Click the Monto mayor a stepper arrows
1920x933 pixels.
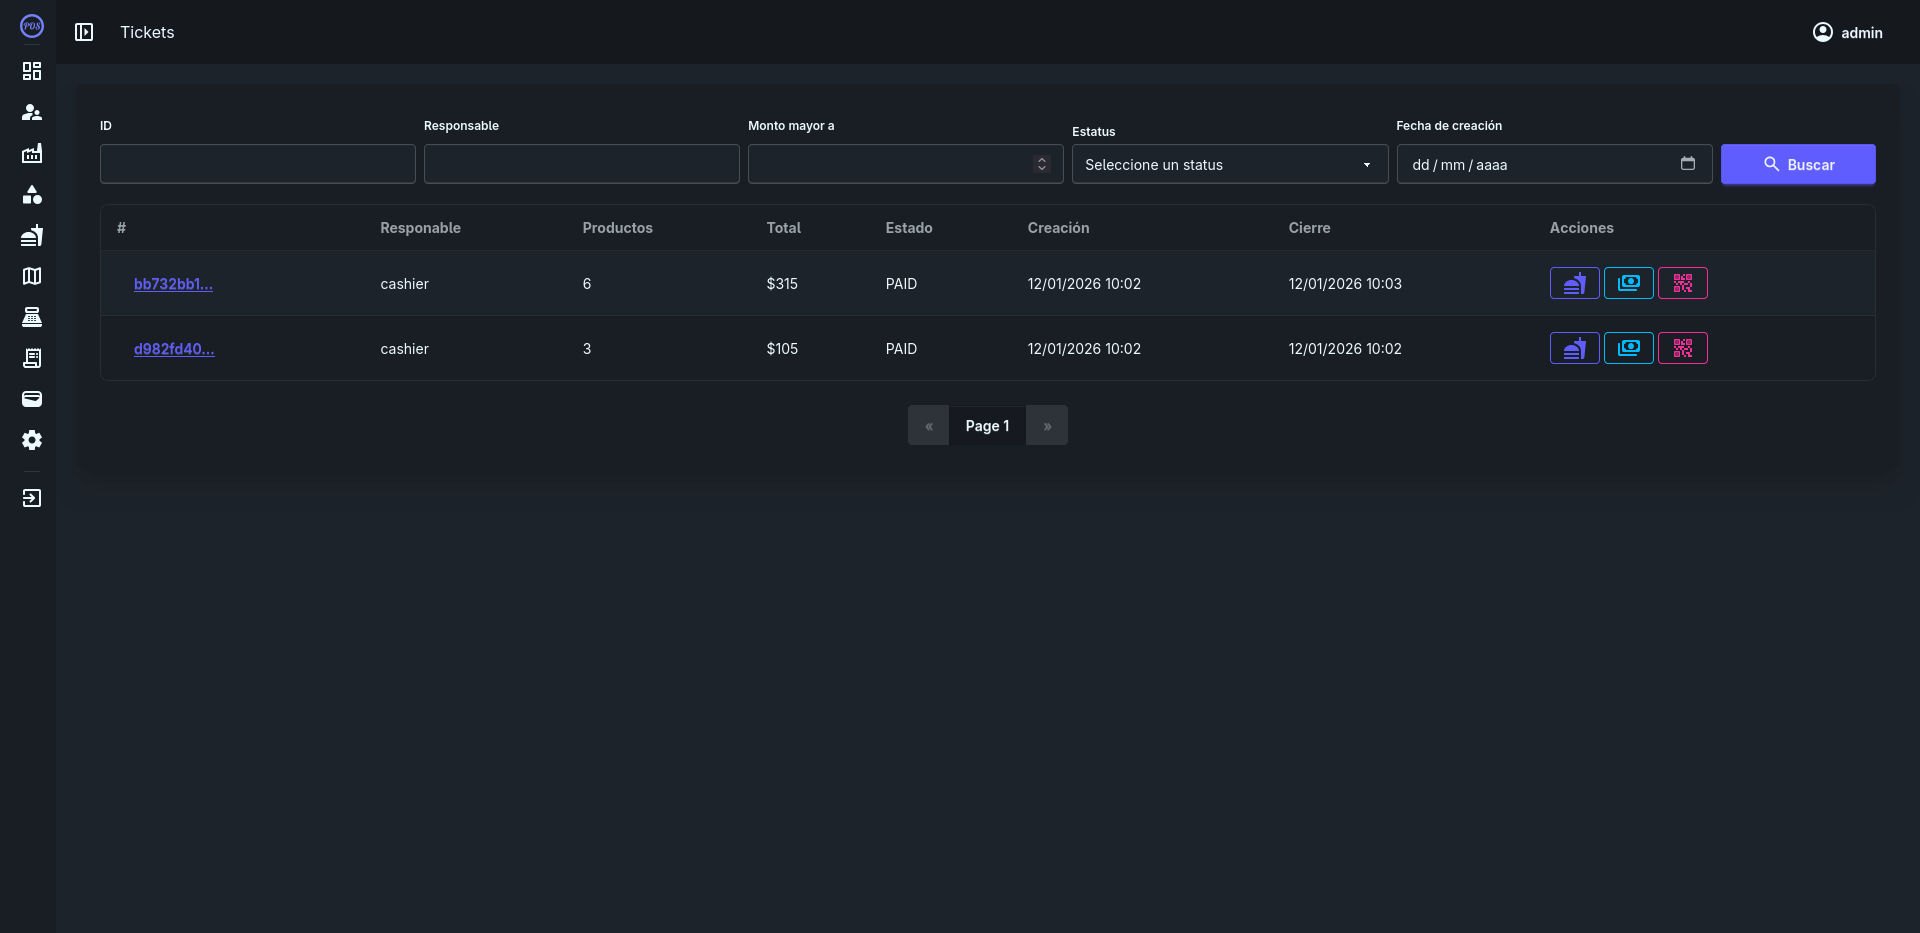pyautogui.click(x=1042, y=164)
